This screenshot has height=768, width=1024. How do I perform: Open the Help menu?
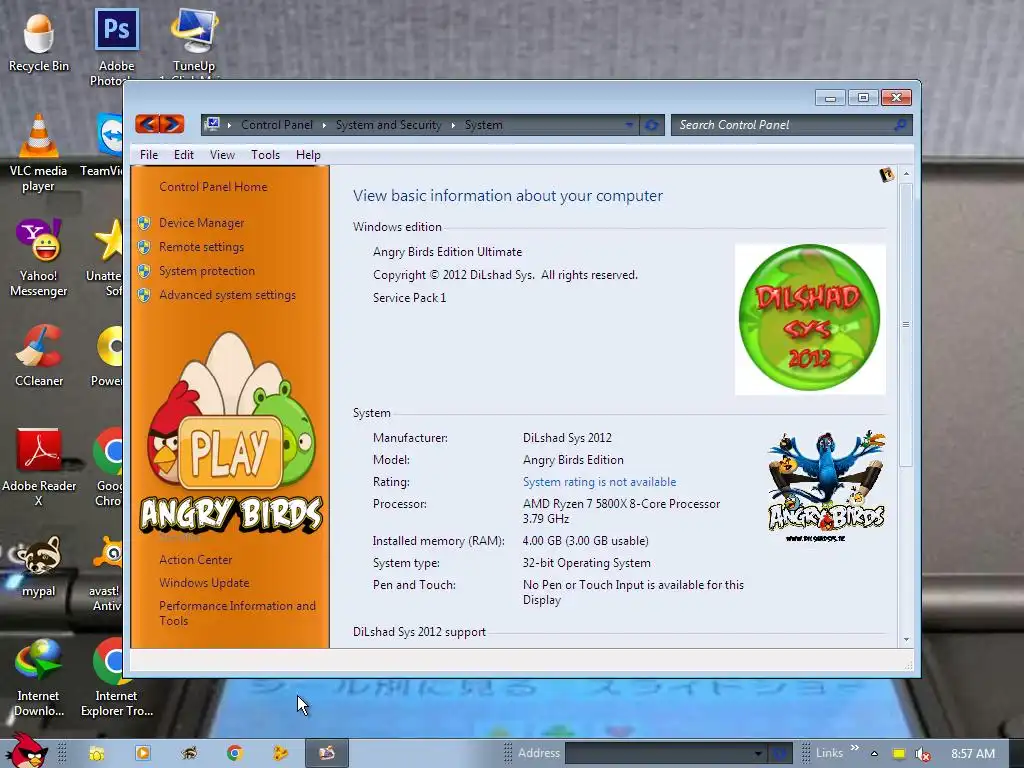tap(308, 155)
